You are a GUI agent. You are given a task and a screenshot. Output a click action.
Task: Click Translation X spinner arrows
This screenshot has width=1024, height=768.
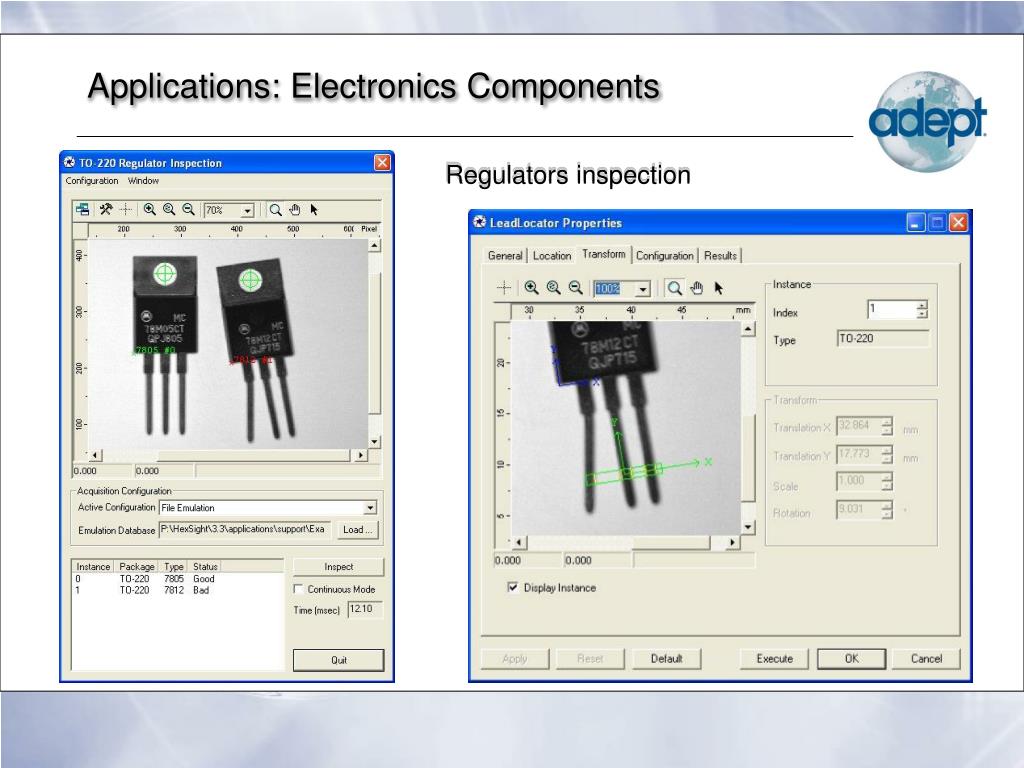[x=886, y=426]
